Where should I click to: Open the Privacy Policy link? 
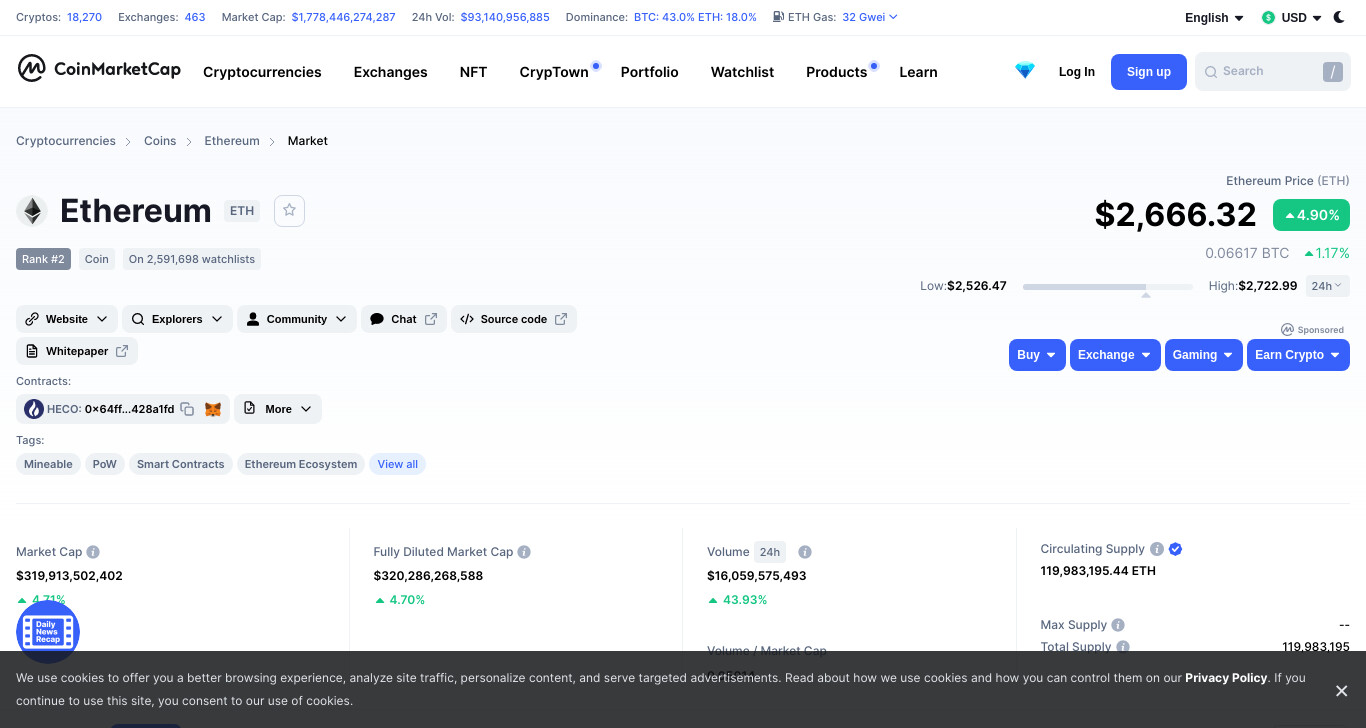pyautogui.click(x=1226, y=678)
